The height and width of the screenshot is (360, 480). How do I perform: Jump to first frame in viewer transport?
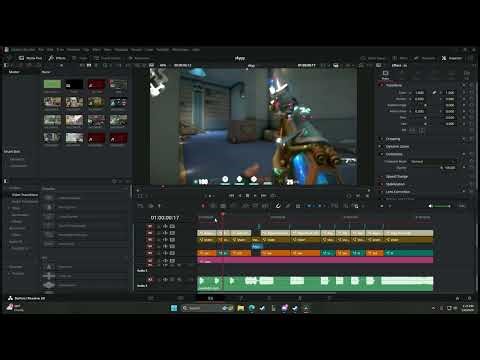[x=231, y=196]
